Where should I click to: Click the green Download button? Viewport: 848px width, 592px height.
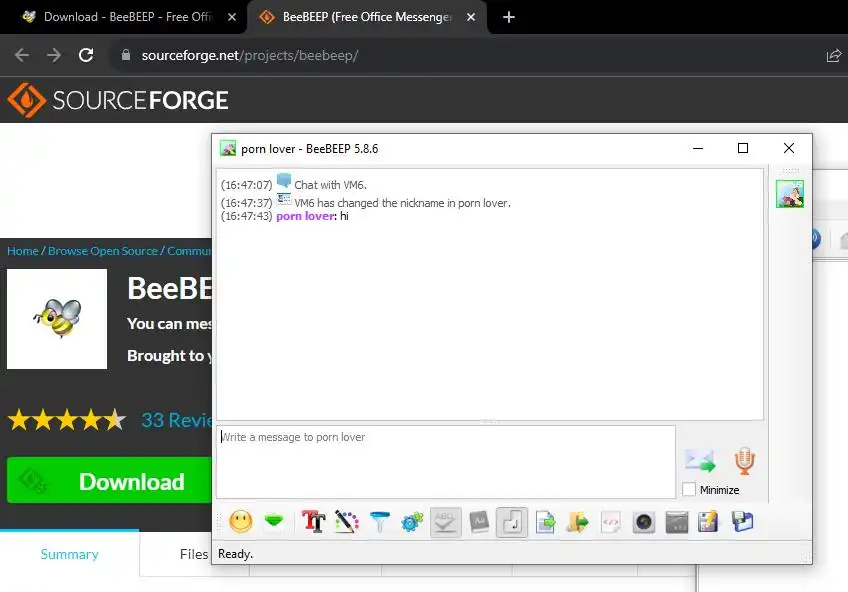tap(109, 481)
